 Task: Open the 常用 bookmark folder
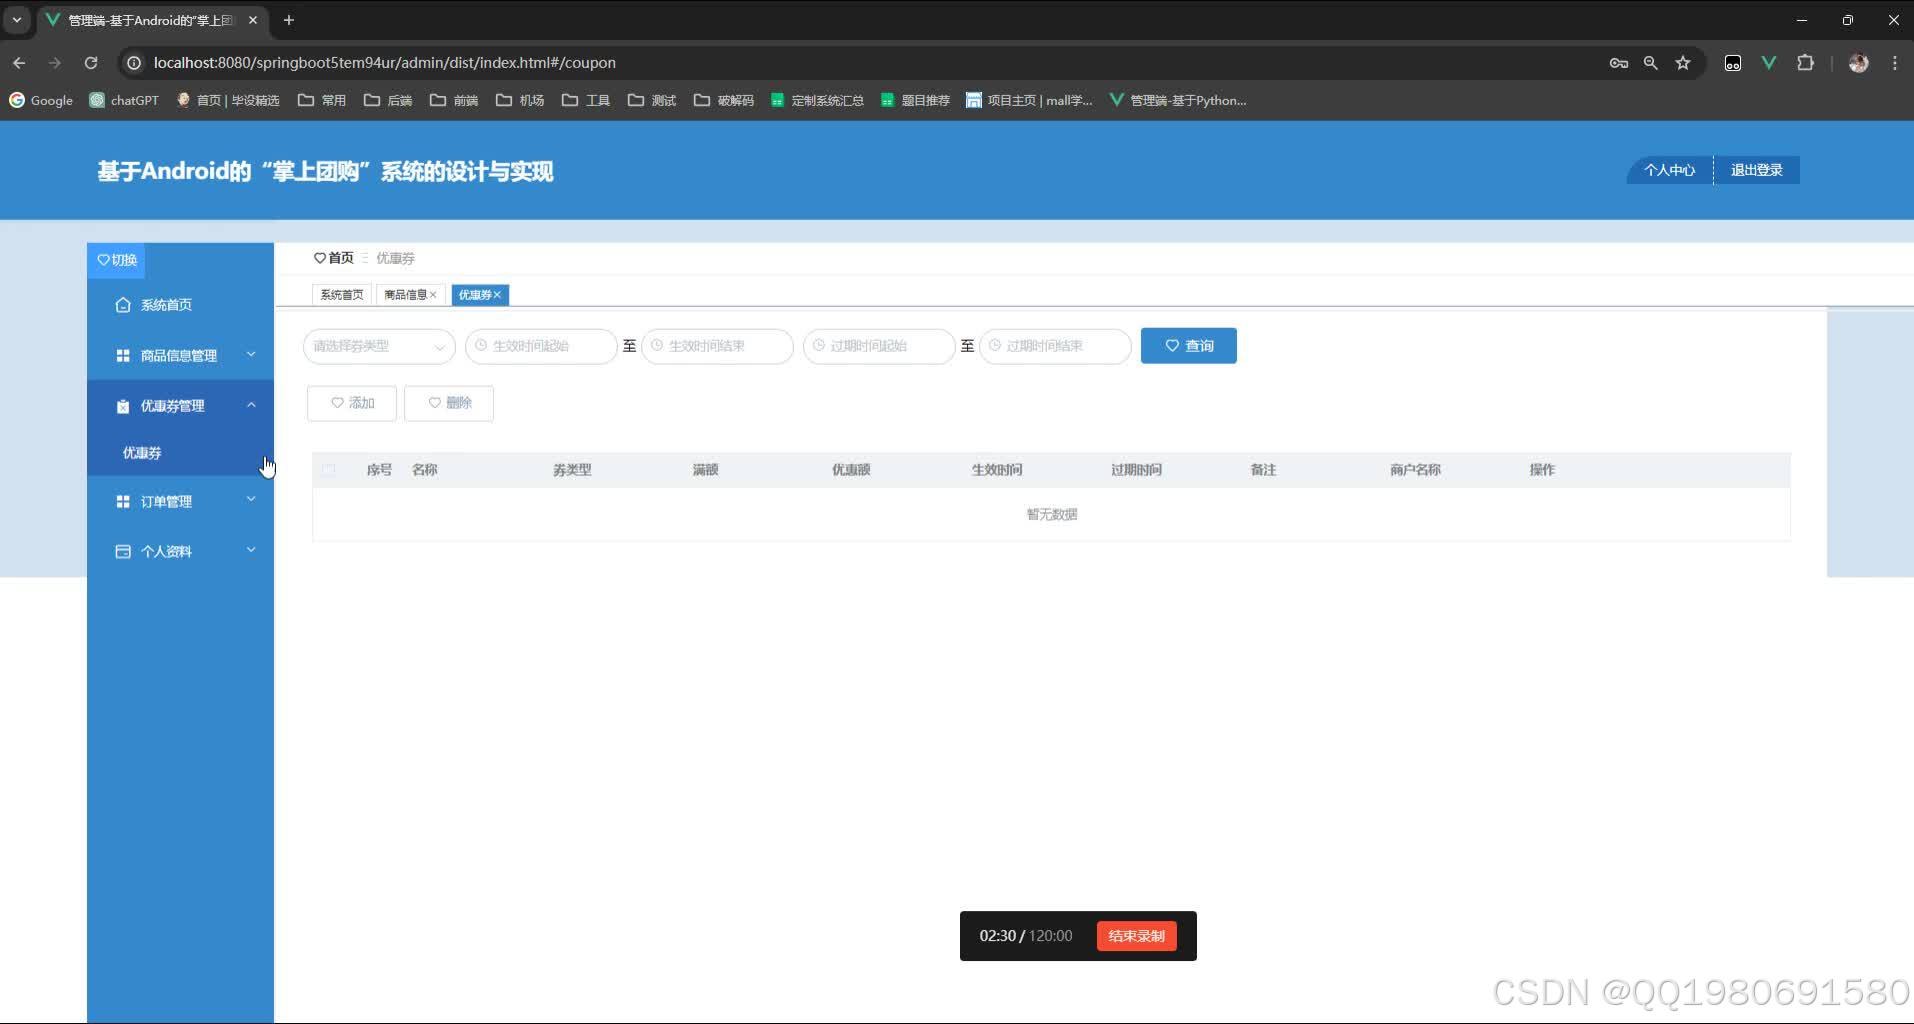pyautogui.click(x=322, y=100)
